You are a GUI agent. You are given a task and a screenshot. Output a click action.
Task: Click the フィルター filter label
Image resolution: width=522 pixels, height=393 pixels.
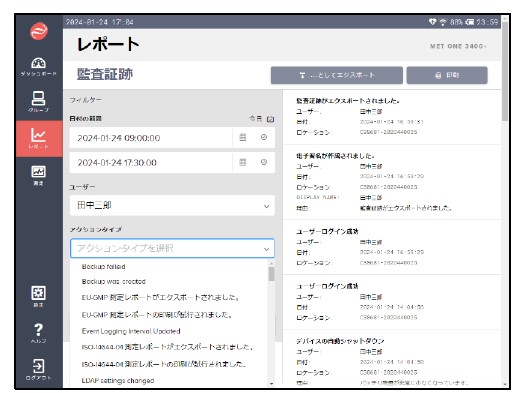[86, 100]
